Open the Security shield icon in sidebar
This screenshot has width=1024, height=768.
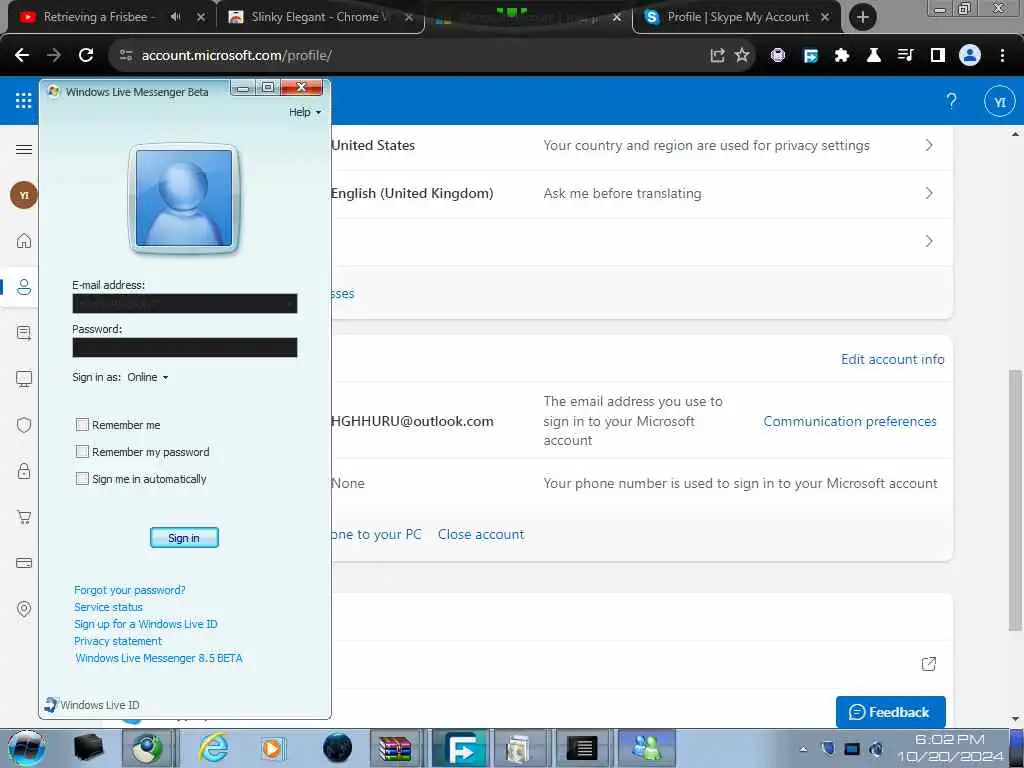pos(24,425)
